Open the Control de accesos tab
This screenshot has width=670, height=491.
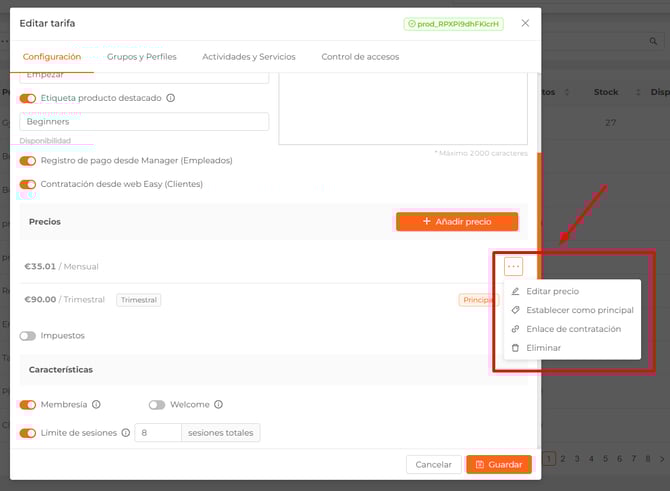359,57
